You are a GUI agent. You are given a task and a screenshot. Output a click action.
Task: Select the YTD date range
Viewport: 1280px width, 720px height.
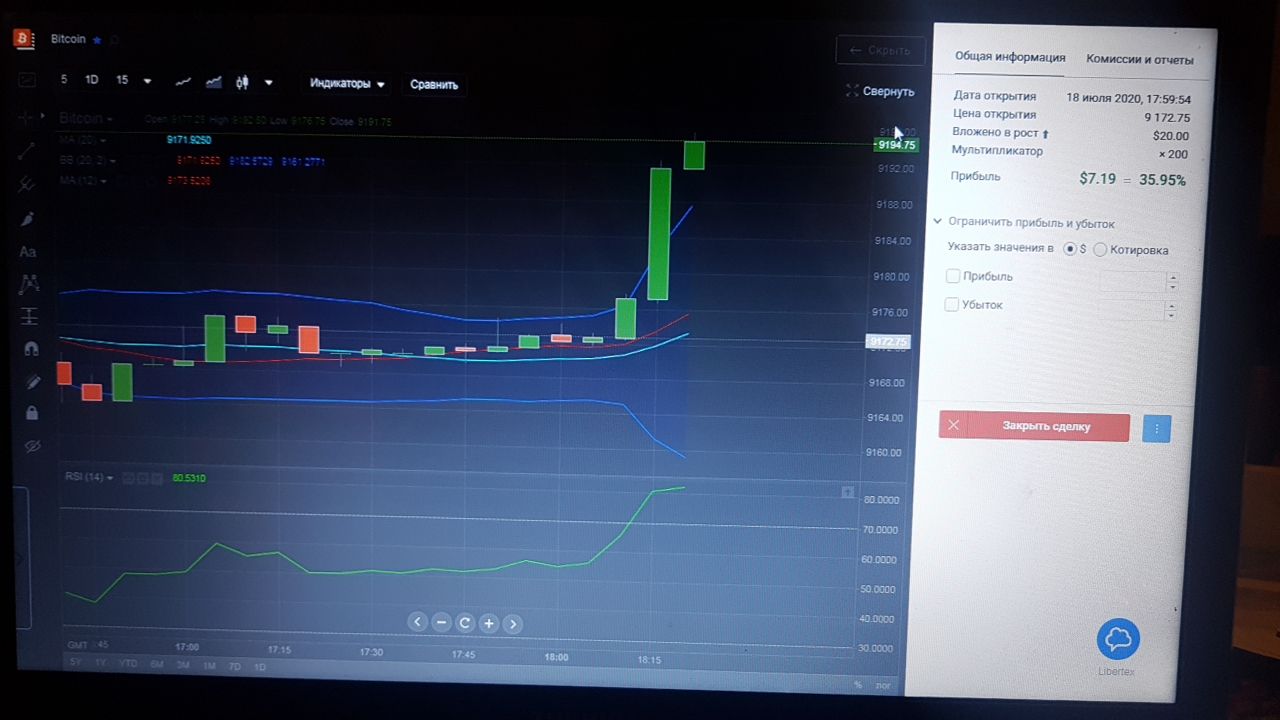click(128, 663)
